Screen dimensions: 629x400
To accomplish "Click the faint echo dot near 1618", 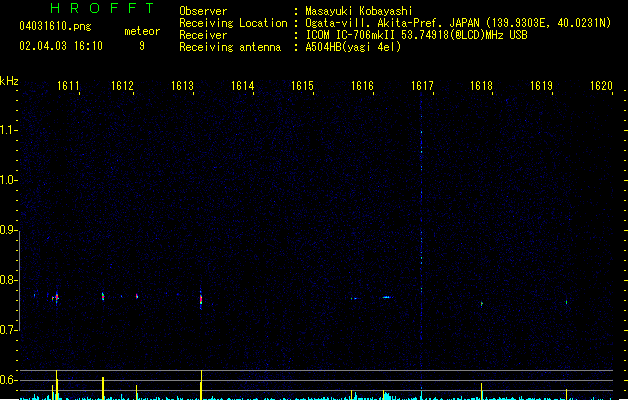I will point(482,304).
